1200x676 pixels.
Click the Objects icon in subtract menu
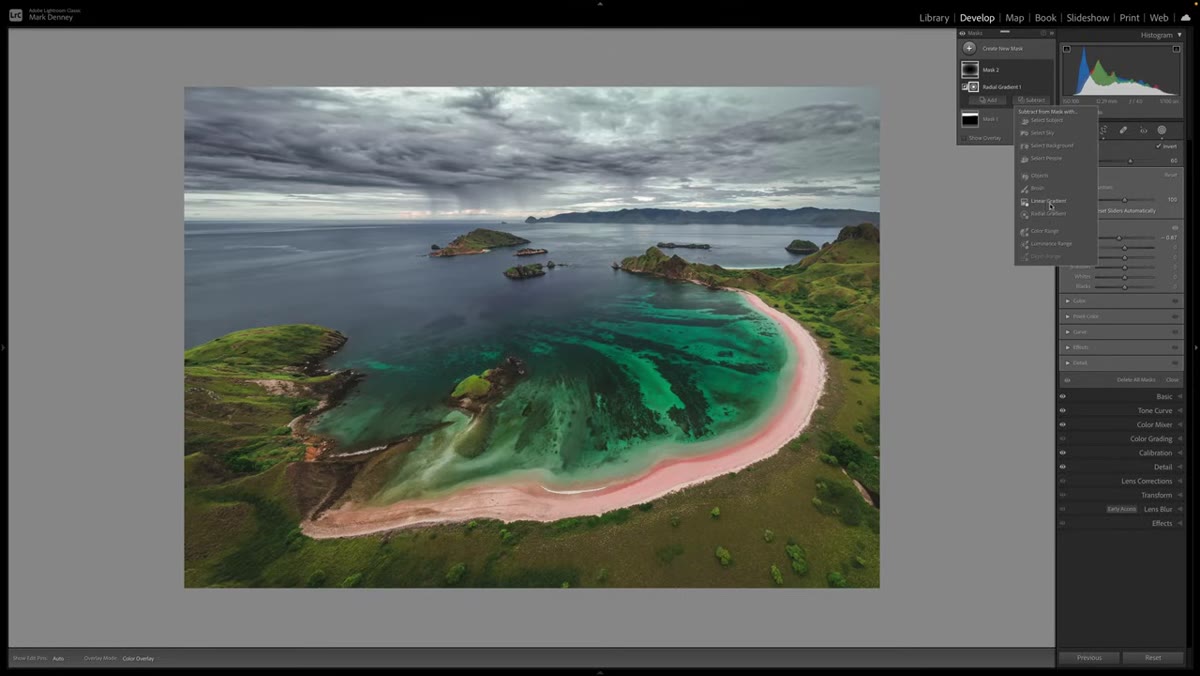(x=1024, y=176)
